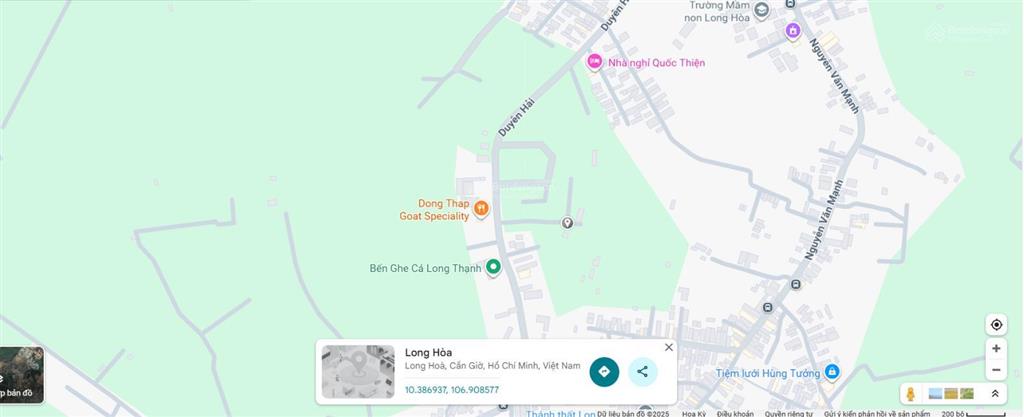Open Điều khoản terms link

pyautogui.click(x=735, y=414)
